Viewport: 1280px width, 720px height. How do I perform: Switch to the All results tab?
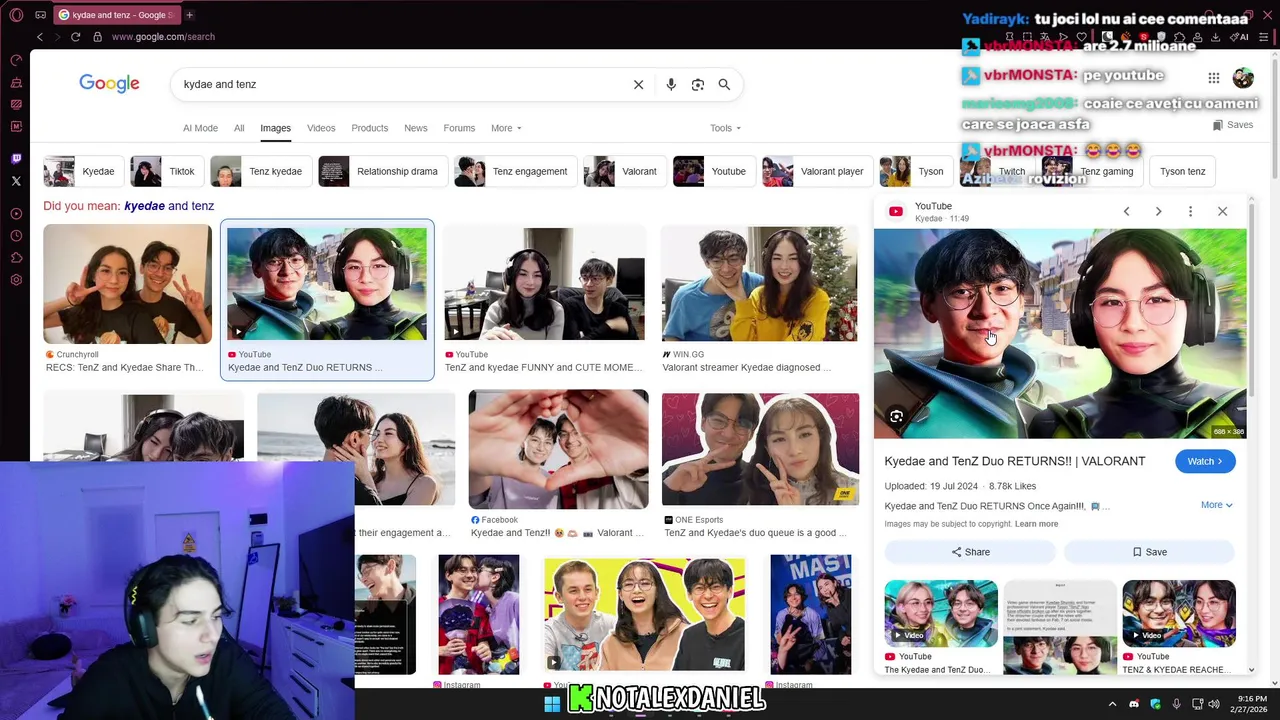tap(239, 128)
